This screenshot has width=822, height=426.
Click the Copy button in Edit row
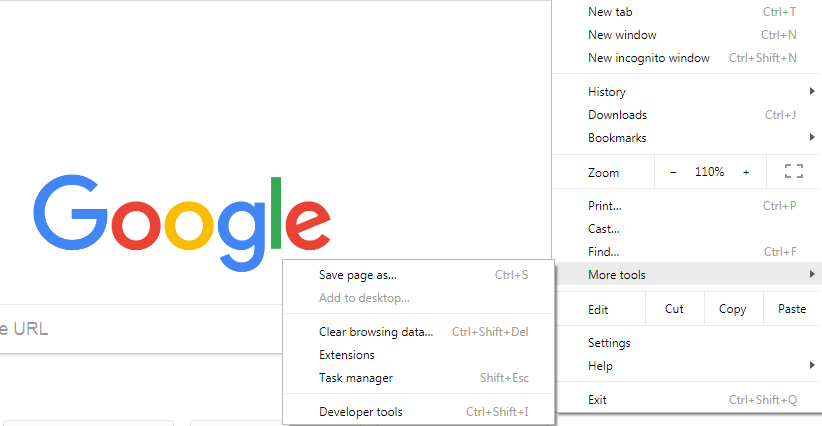[x=733, y=309]
